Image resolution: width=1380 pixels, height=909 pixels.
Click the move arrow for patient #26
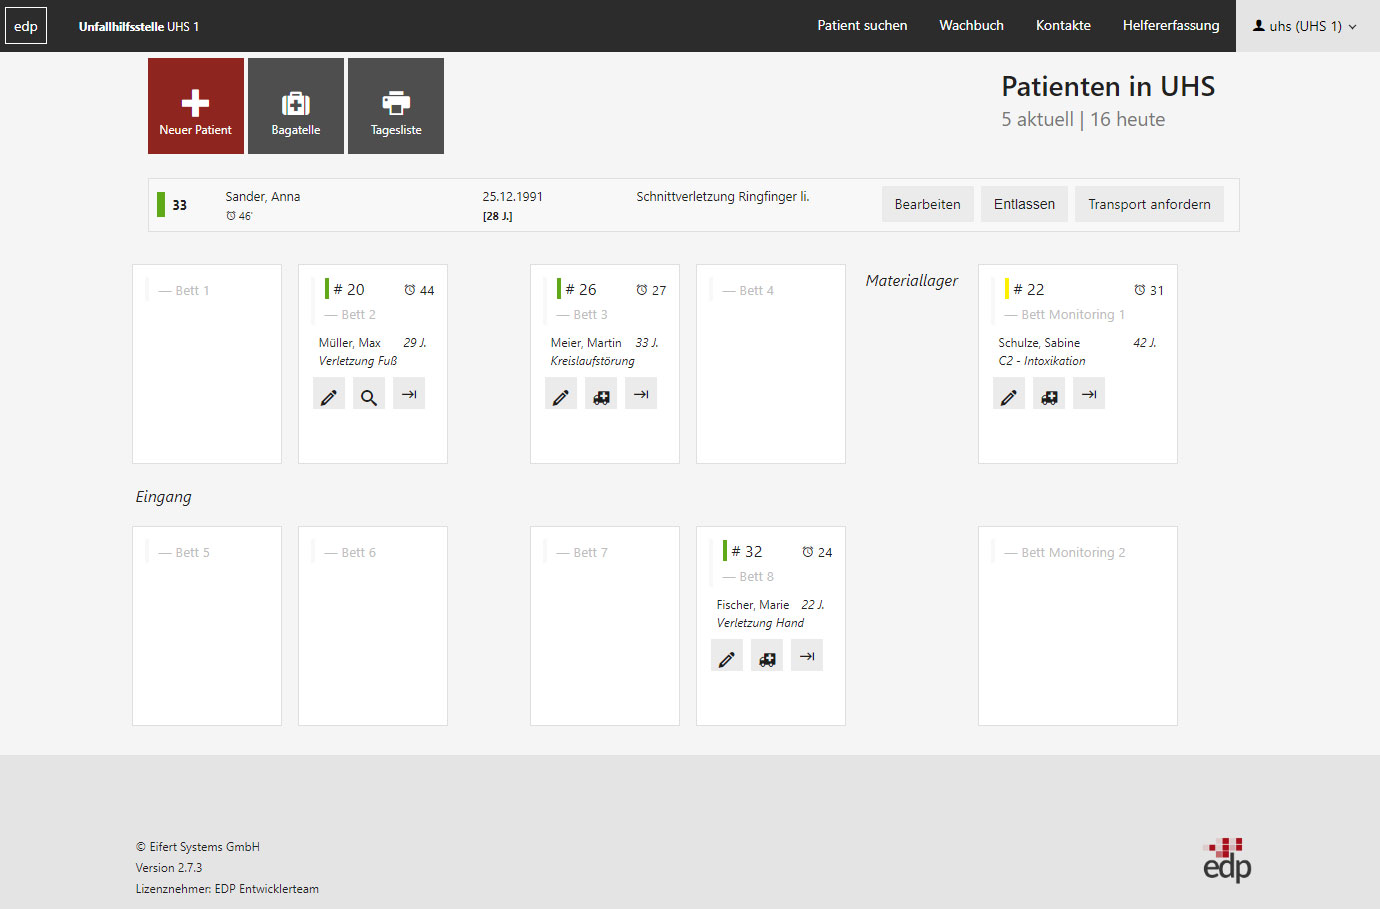pyautogui.click(x=641, y=394)
